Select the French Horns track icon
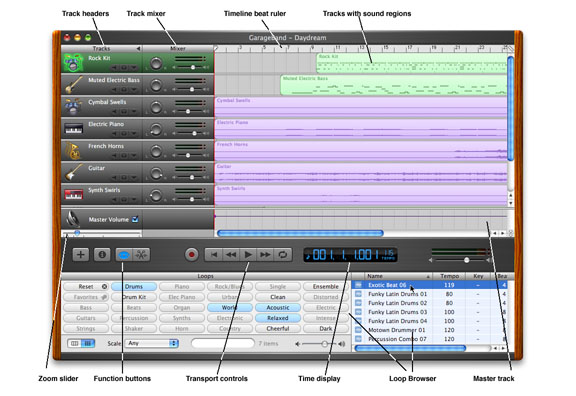576x396 pixels. tap(73, 151)
